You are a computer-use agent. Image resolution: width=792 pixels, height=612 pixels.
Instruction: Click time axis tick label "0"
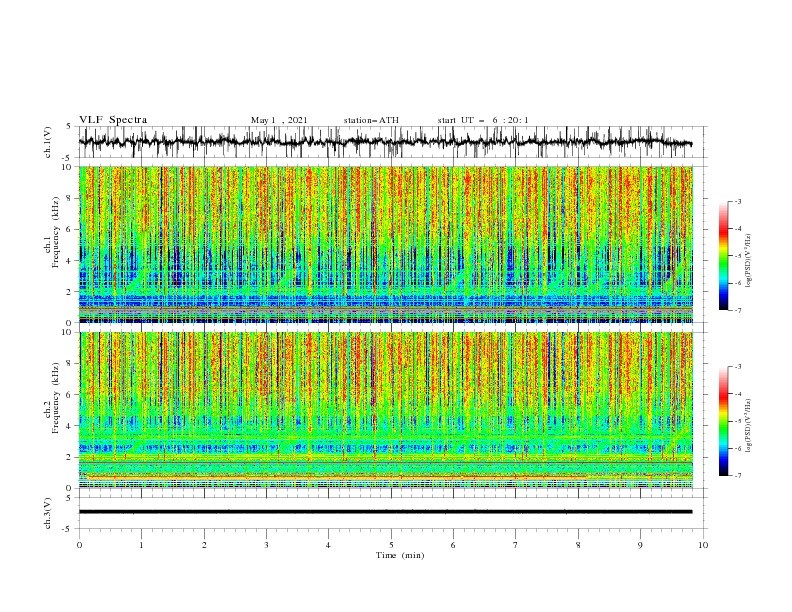79,545
